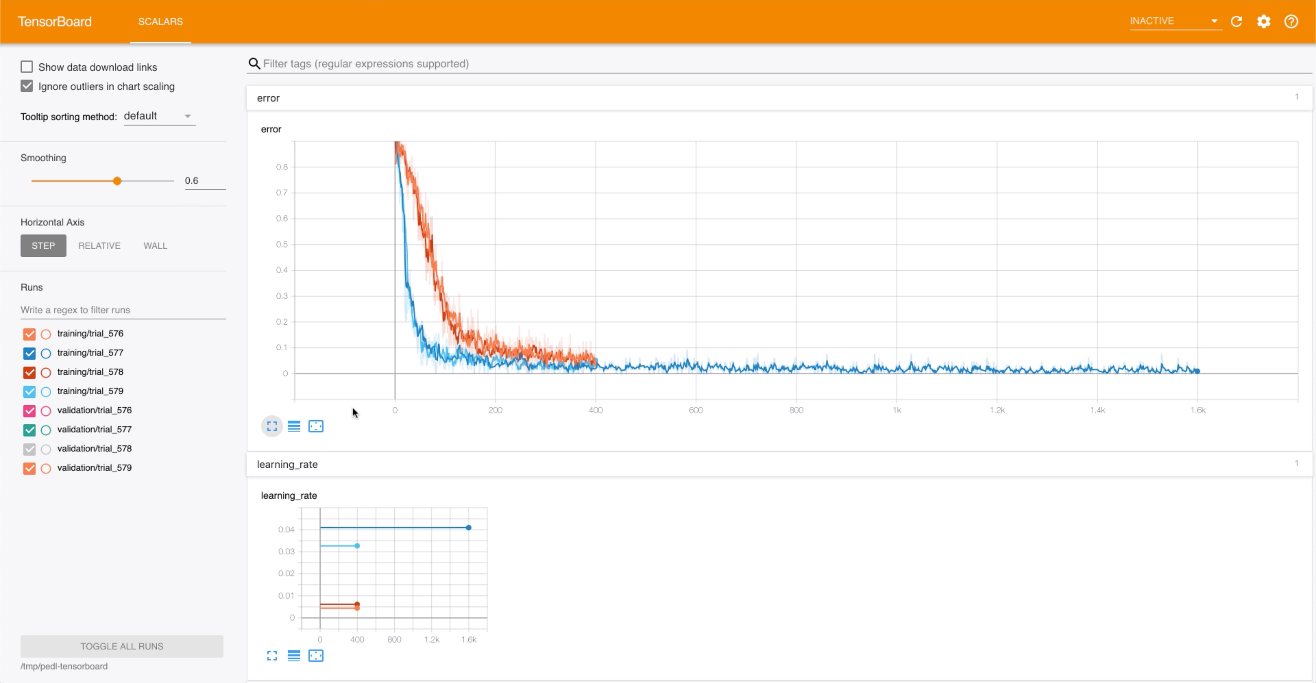This screenshot has height=683, width=1316.
Task: Click the 1.6k tick on error chart
Action: tap(1198, 411)
